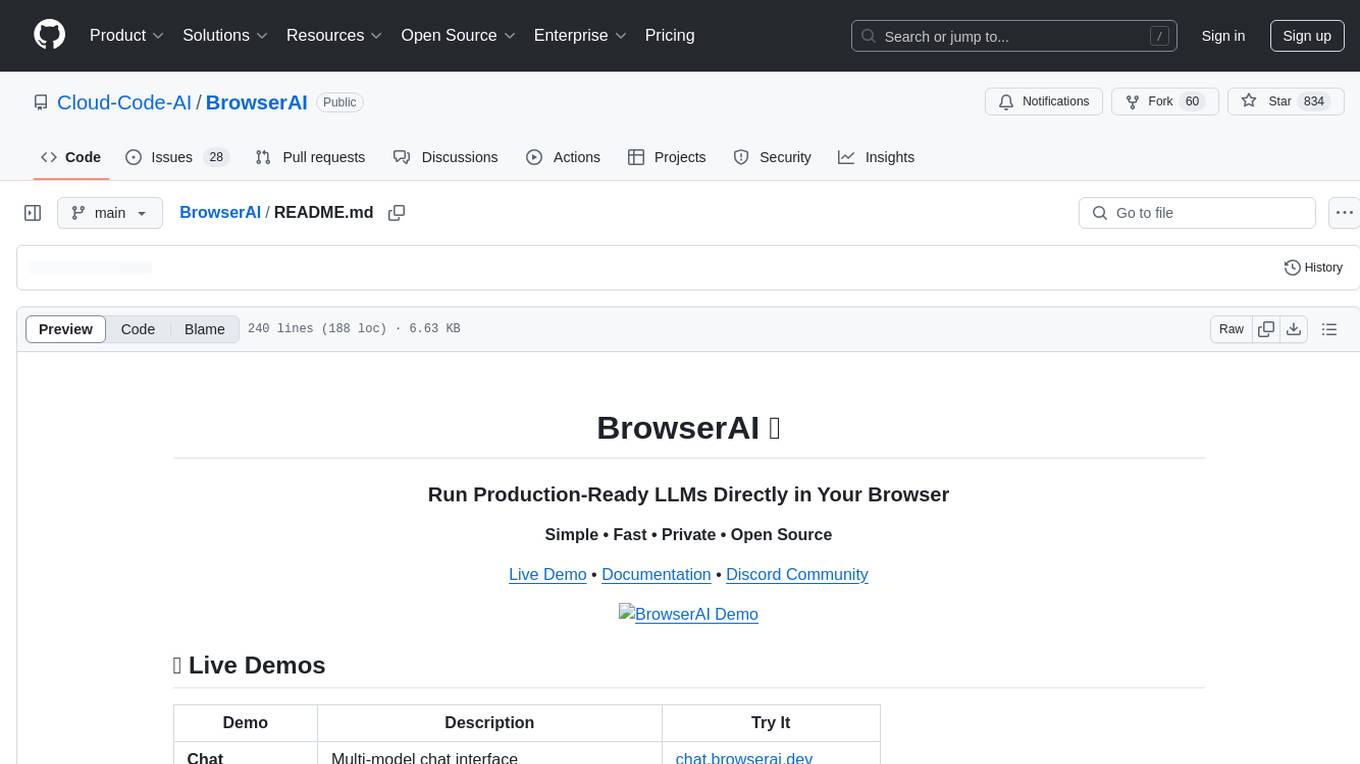Open the Issues tab
Screen dimensions: 1360x764
(177, 157)
